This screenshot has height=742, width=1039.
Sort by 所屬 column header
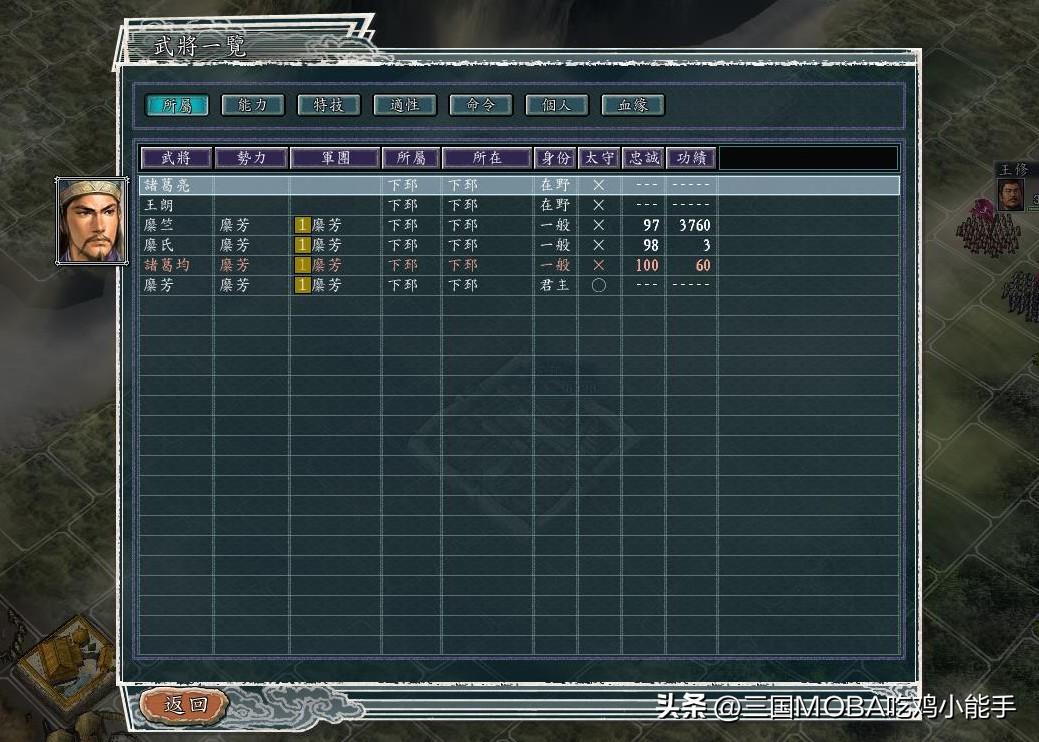pyautogui.click(x=411, y=158)
